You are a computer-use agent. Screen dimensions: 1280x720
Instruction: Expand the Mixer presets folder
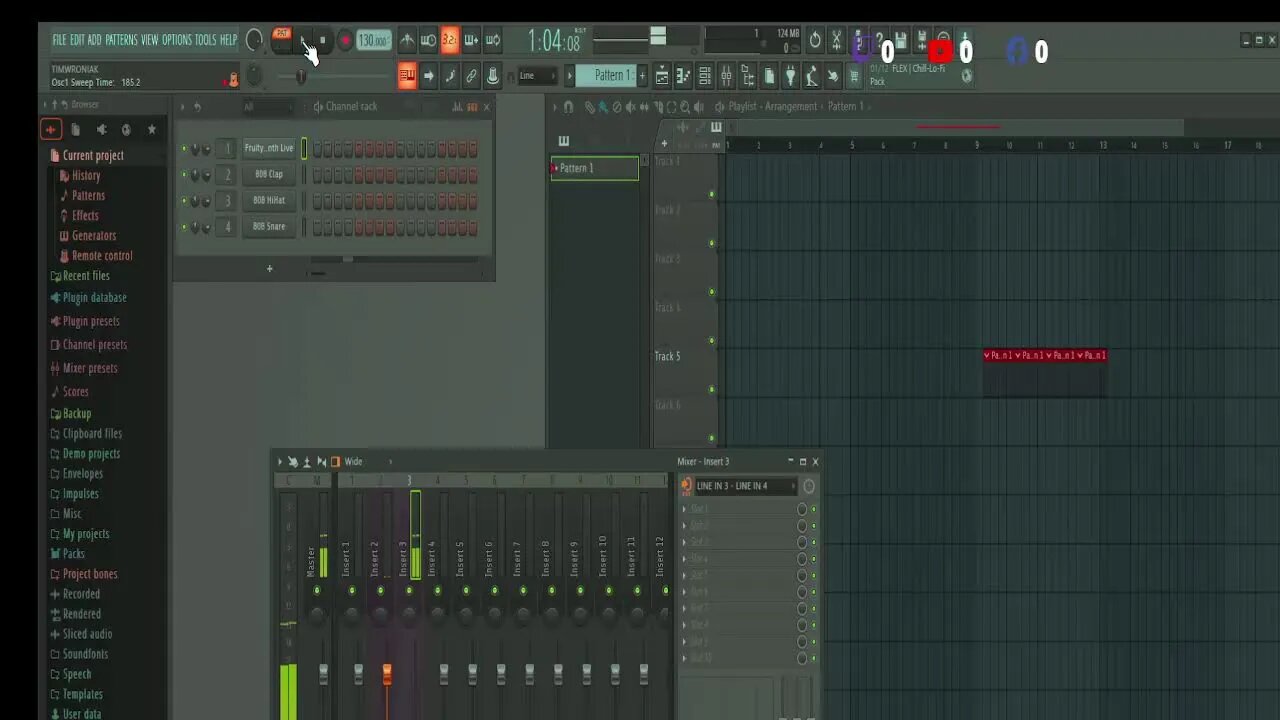pyautogui.click(x=90, y=368)
